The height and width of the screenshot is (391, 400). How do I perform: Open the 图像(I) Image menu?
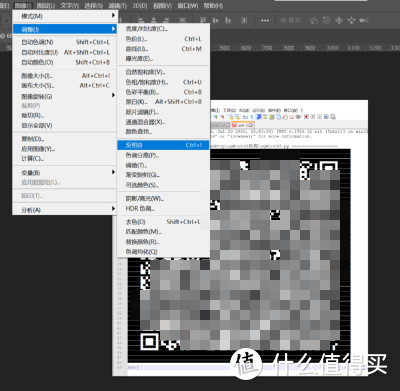(x=23, y=6)
